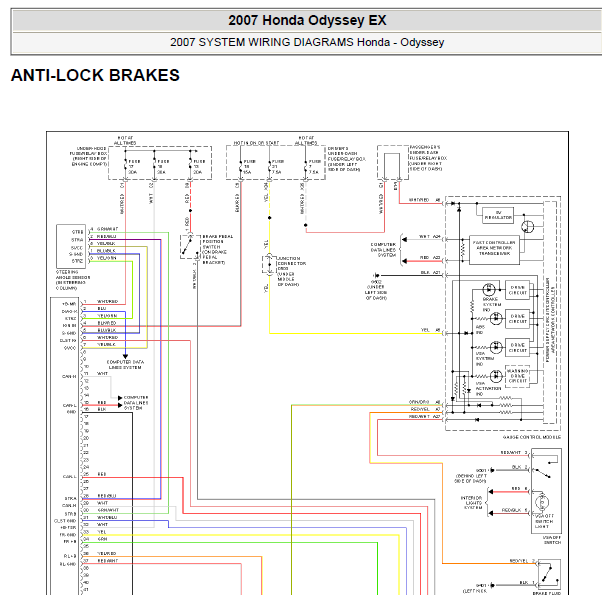The width and height of the screenshot is (602, 595).
Task: Select the Fuse 21 symbol on the YEL wire
Action: 270,167
